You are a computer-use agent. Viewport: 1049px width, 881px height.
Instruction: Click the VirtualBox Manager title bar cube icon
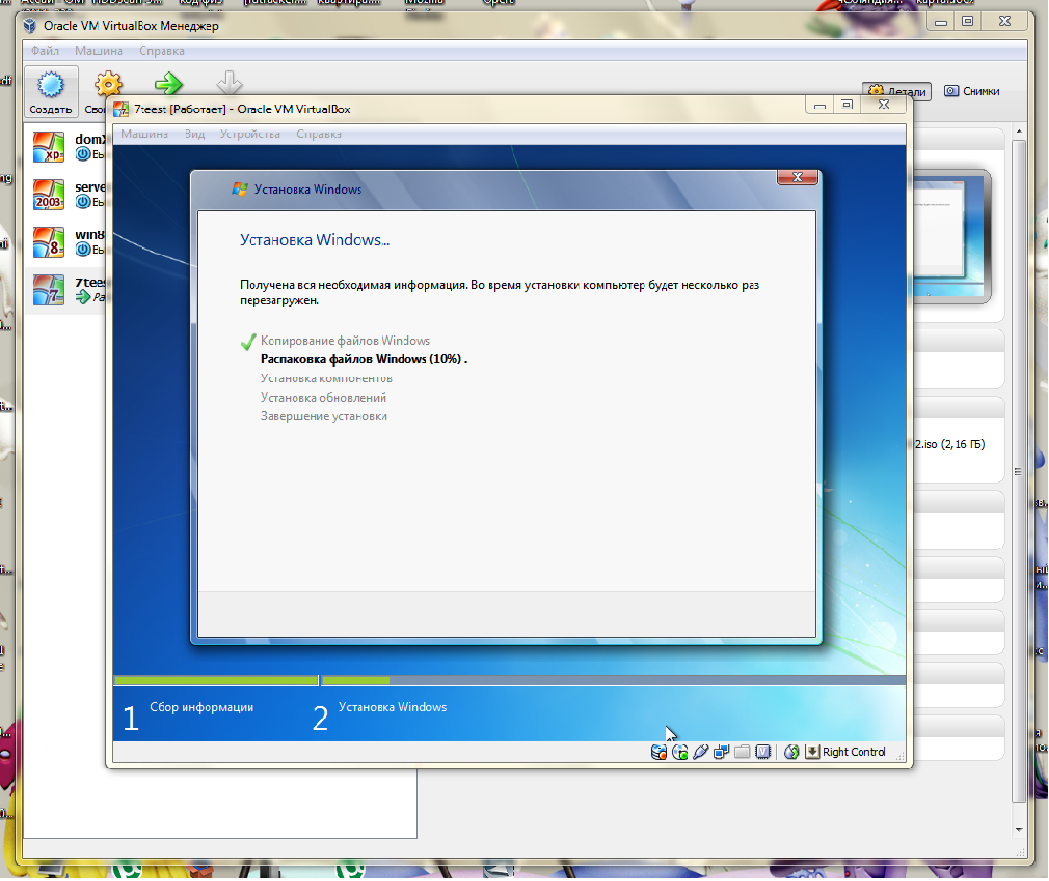tap(29, 26)
